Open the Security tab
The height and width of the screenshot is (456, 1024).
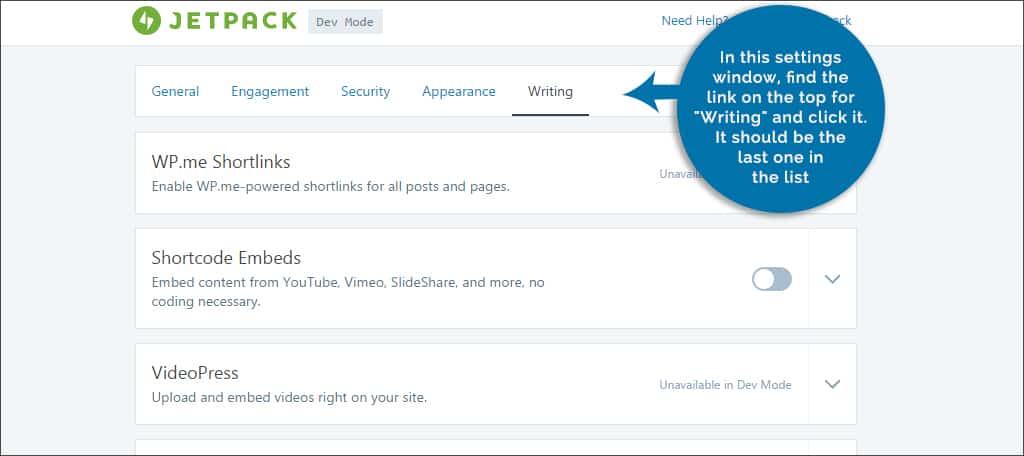366,91
